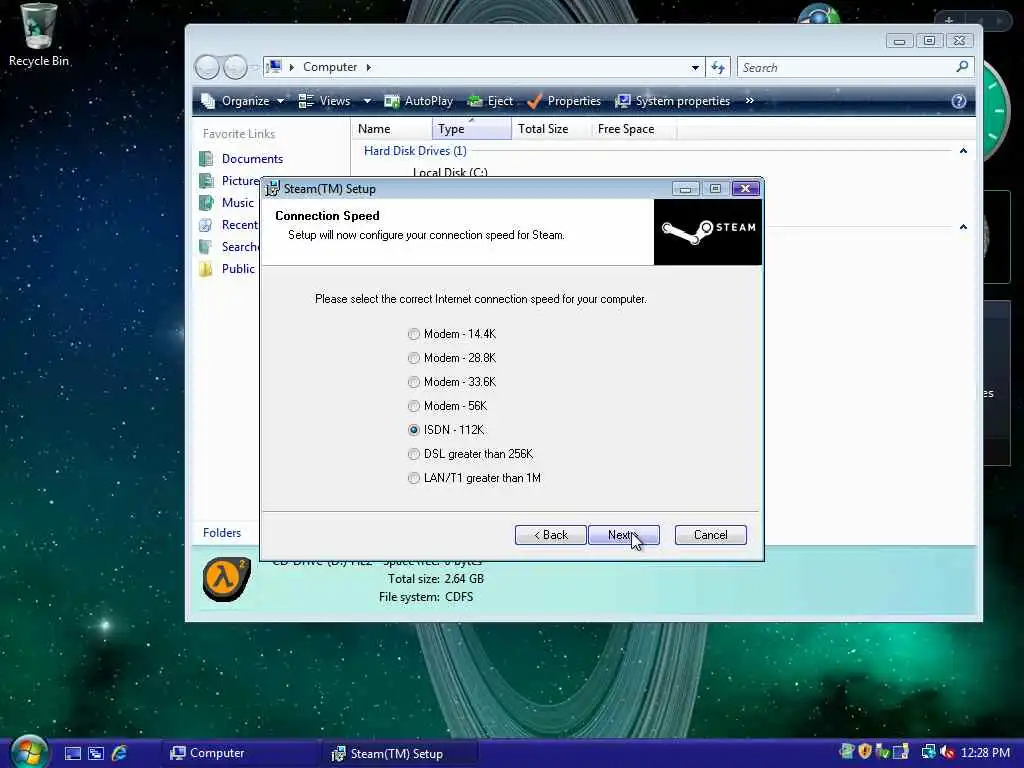Screen dimensions: 1024x768
Task: Open the Recycle Bin desktop icon
Action: [x=39, y=35]
